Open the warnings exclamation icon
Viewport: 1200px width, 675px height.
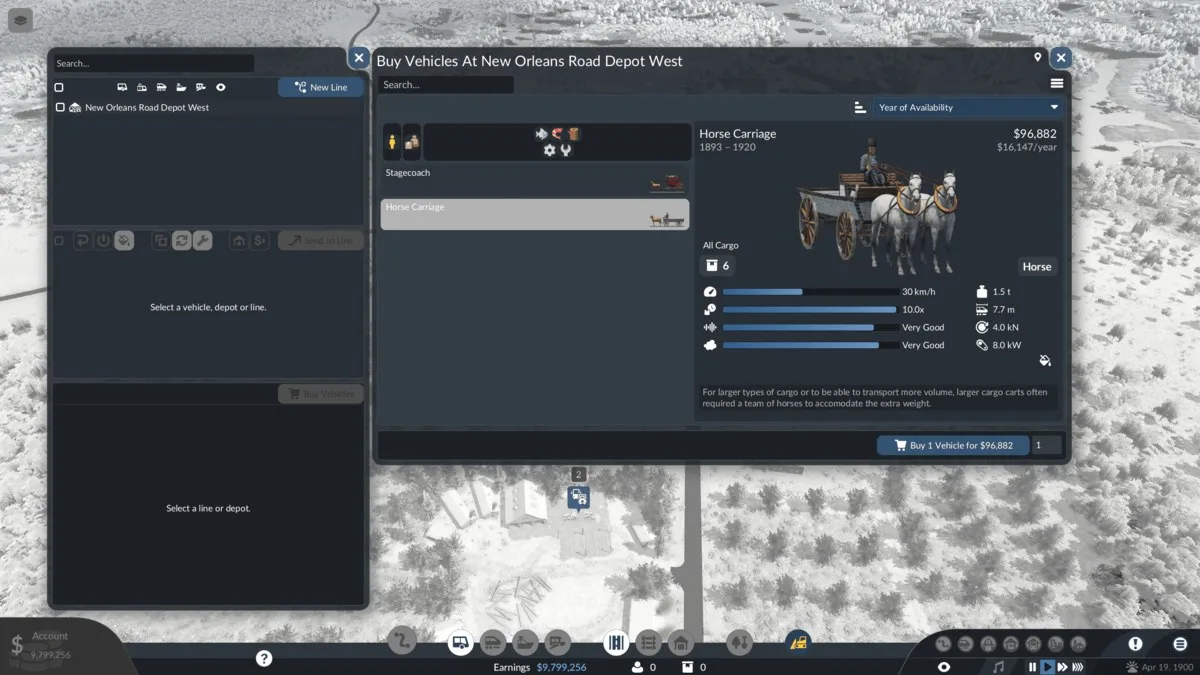pyautogui.click(x=1135, y=644)
